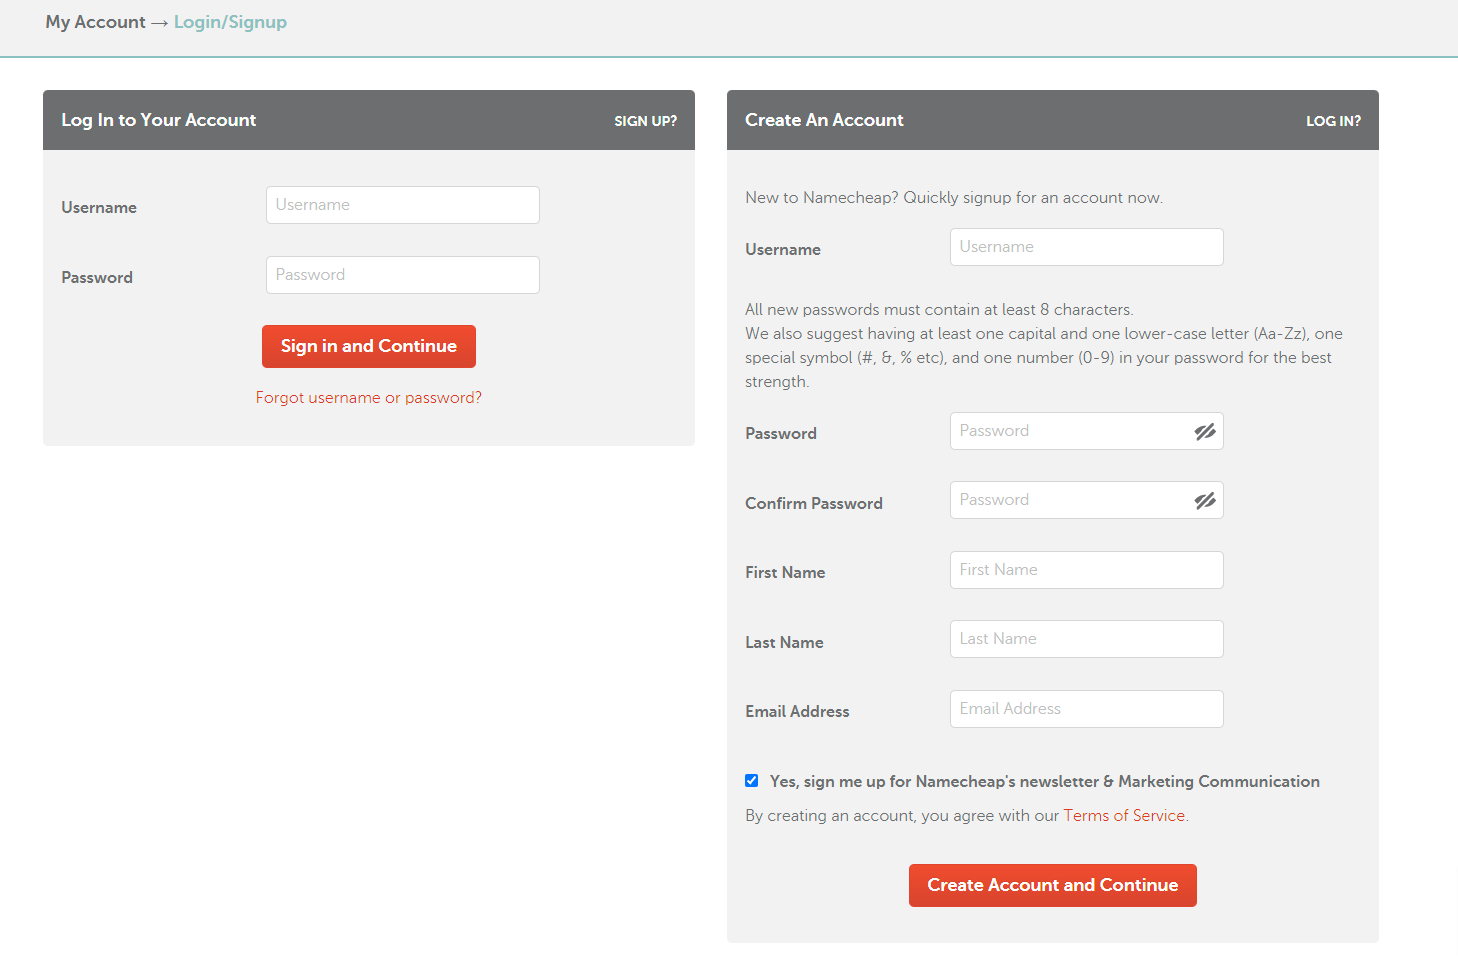
Task: Select the First Name input field
Action: [1087, 570]
